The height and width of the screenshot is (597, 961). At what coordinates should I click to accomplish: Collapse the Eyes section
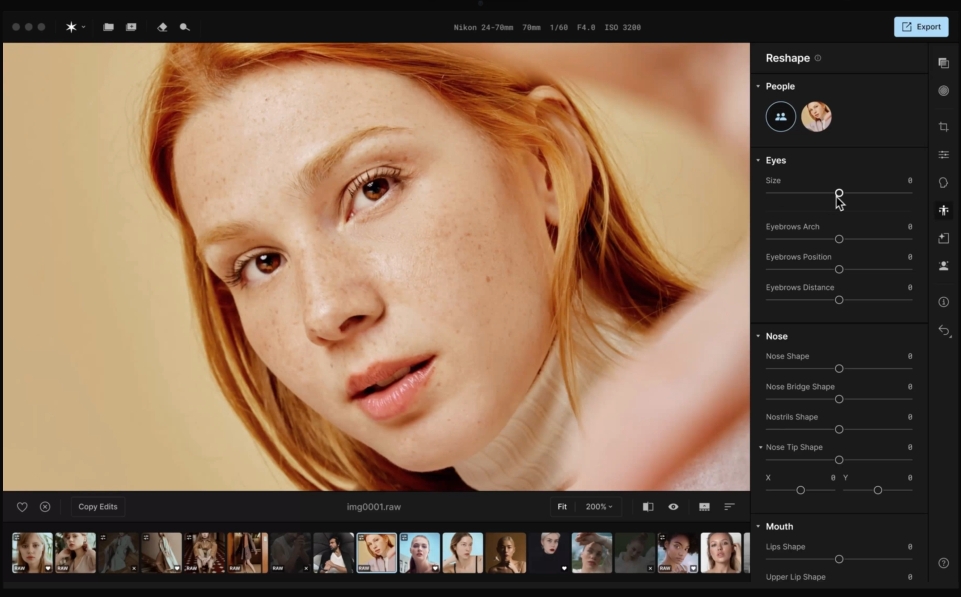(758, 160)
